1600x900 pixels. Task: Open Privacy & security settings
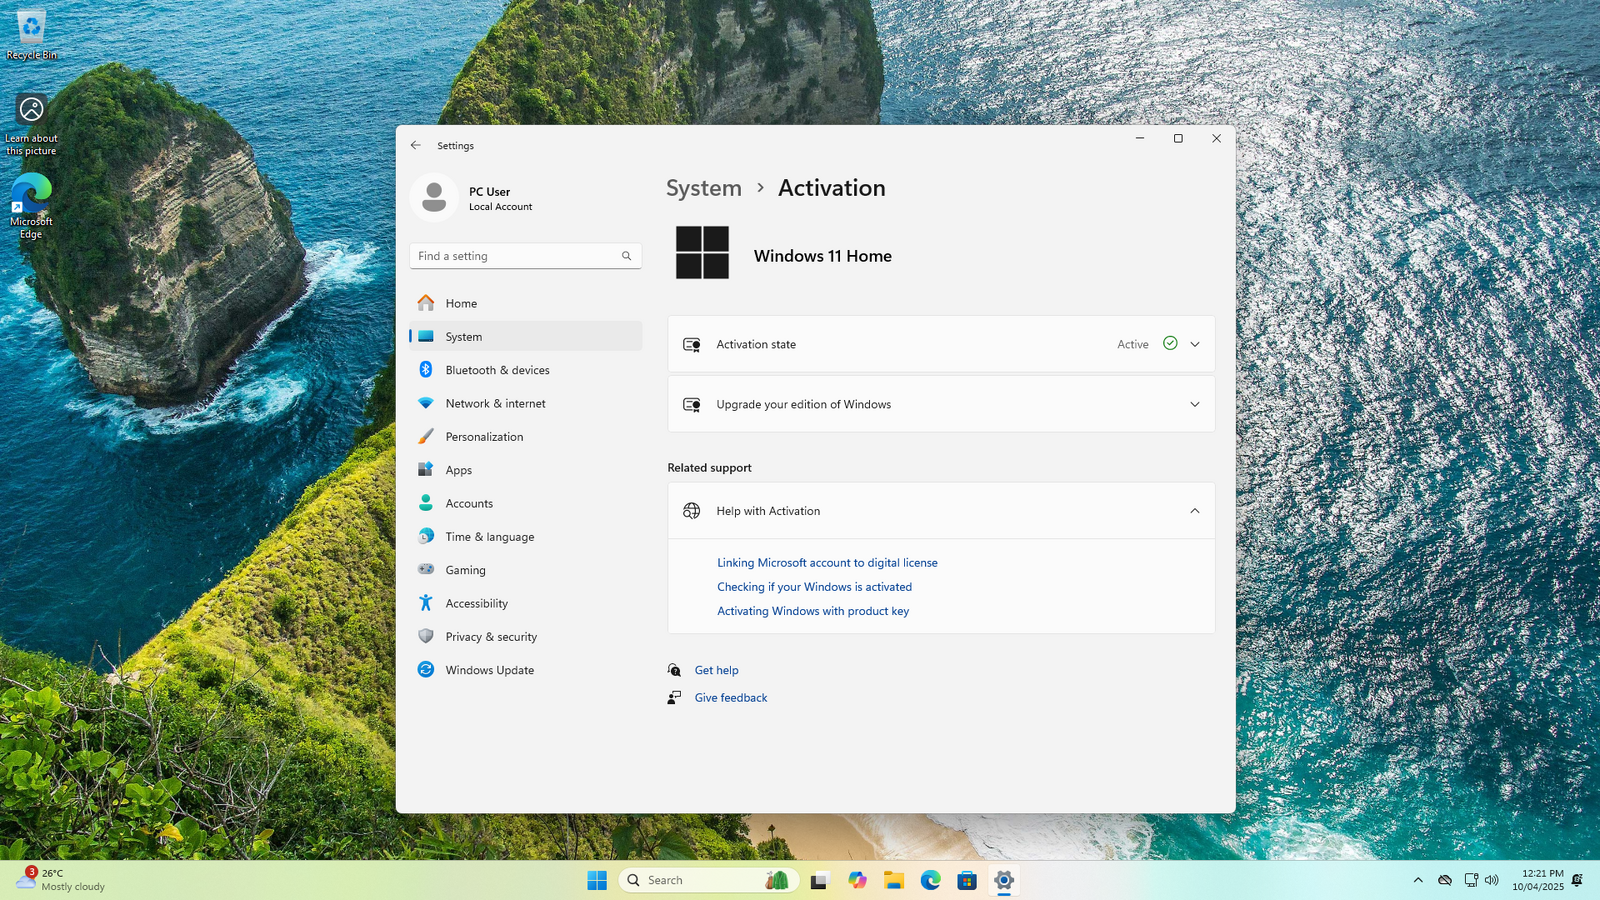[x=490, y=637]
